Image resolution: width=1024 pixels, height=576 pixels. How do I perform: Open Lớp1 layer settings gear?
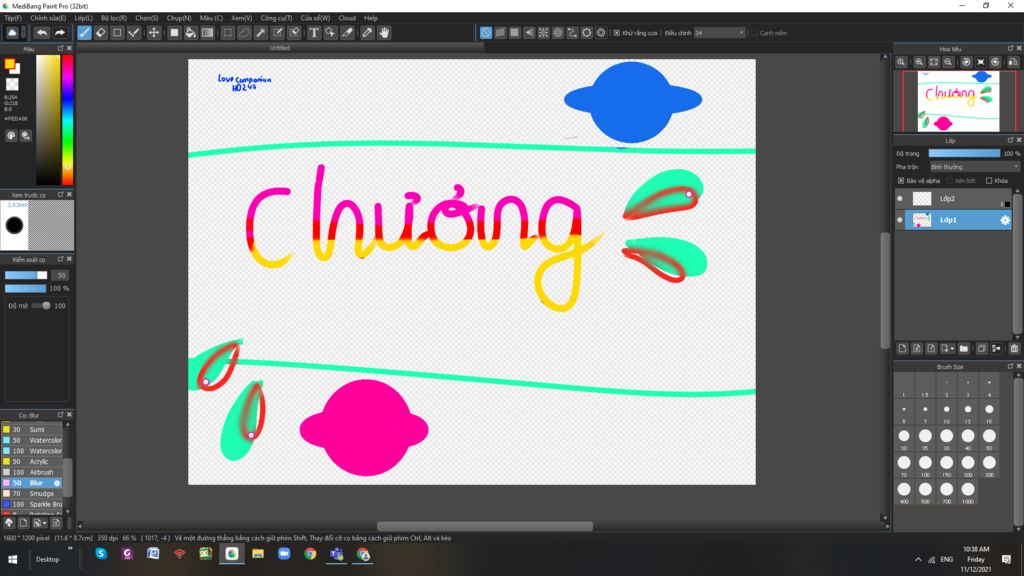tap(1005, 221)
